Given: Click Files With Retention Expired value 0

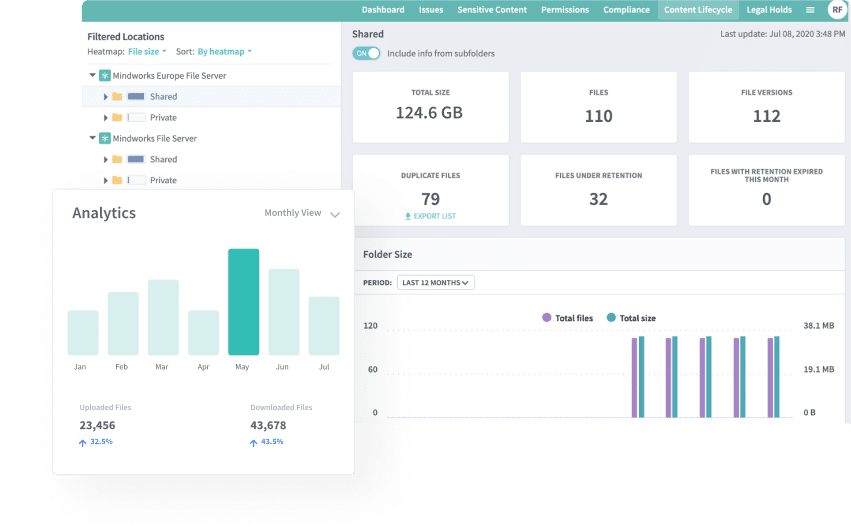Looking at the screenshot, I should (766, 199).
